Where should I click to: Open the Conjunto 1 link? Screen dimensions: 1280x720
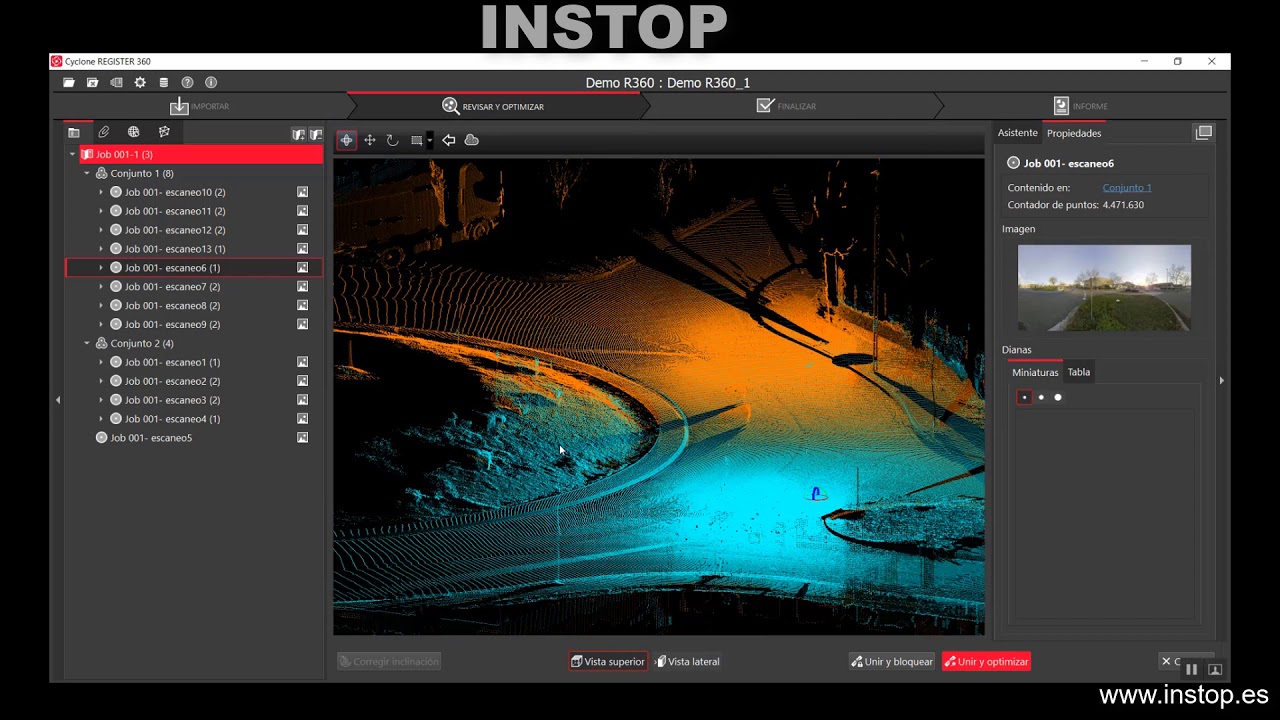[1127, 188]
